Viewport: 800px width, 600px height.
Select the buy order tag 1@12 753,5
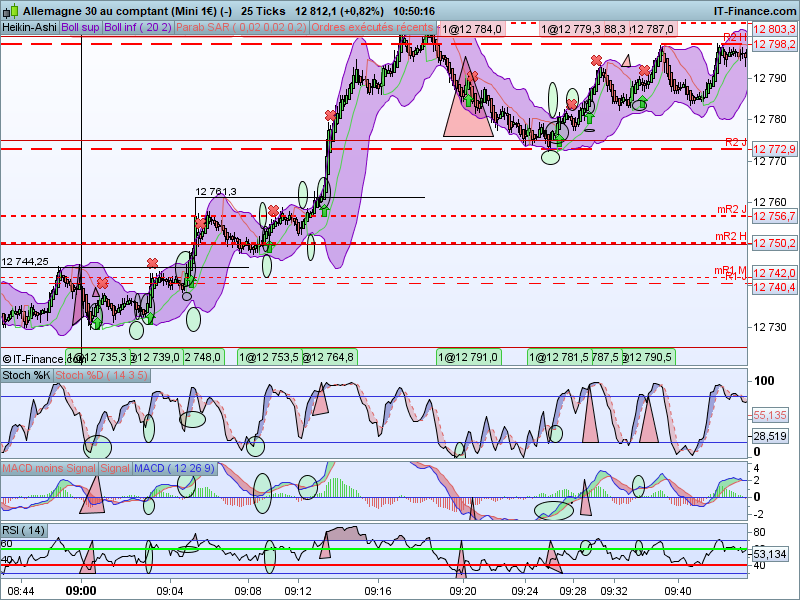[x=270, y=357]
